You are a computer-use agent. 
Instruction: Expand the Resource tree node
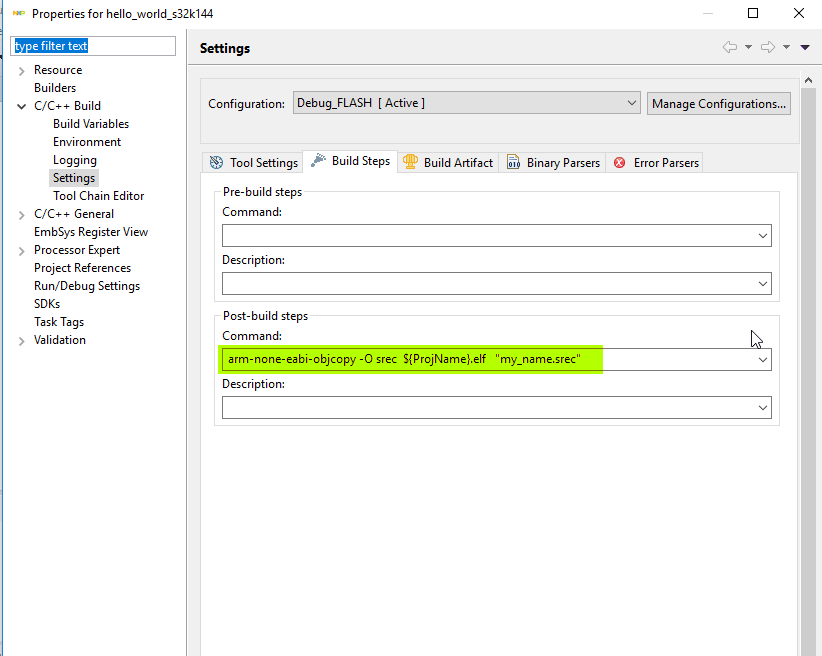click(22, 70)
